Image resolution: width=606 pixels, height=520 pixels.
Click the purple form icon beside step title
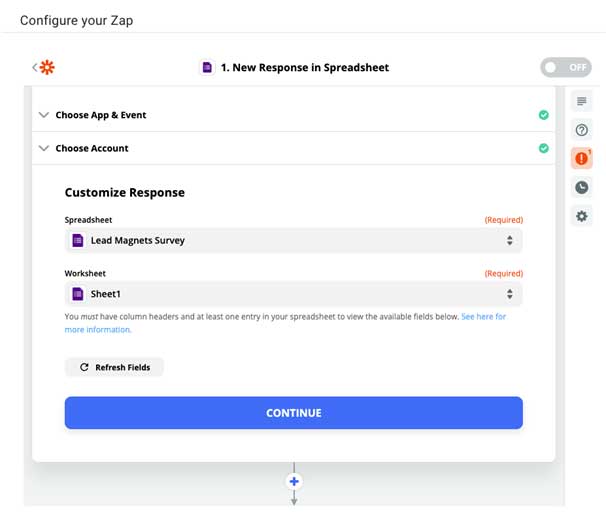click(x=207, y=68)
